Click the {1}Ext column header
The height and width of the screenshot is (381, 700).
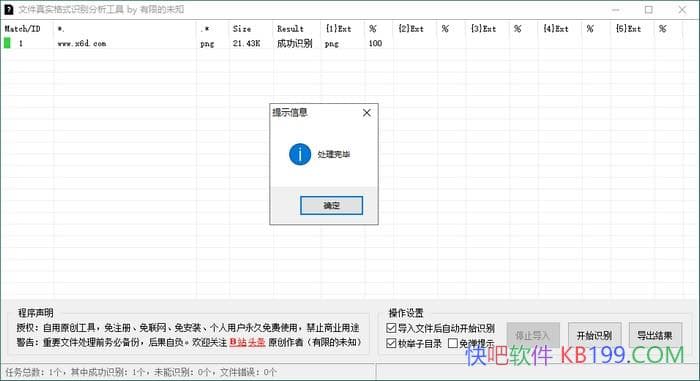pyautogui.click(x=338, y=29)
